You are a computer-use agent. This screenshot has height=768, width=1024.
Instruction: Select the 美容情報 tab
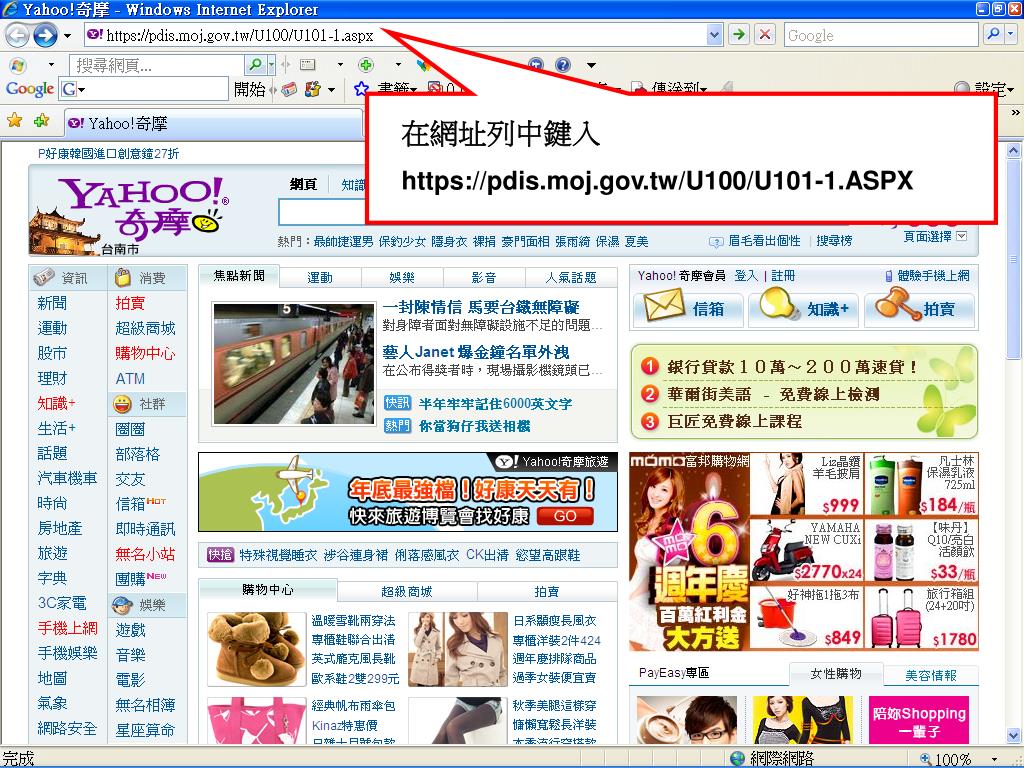(x=931, y=675)
